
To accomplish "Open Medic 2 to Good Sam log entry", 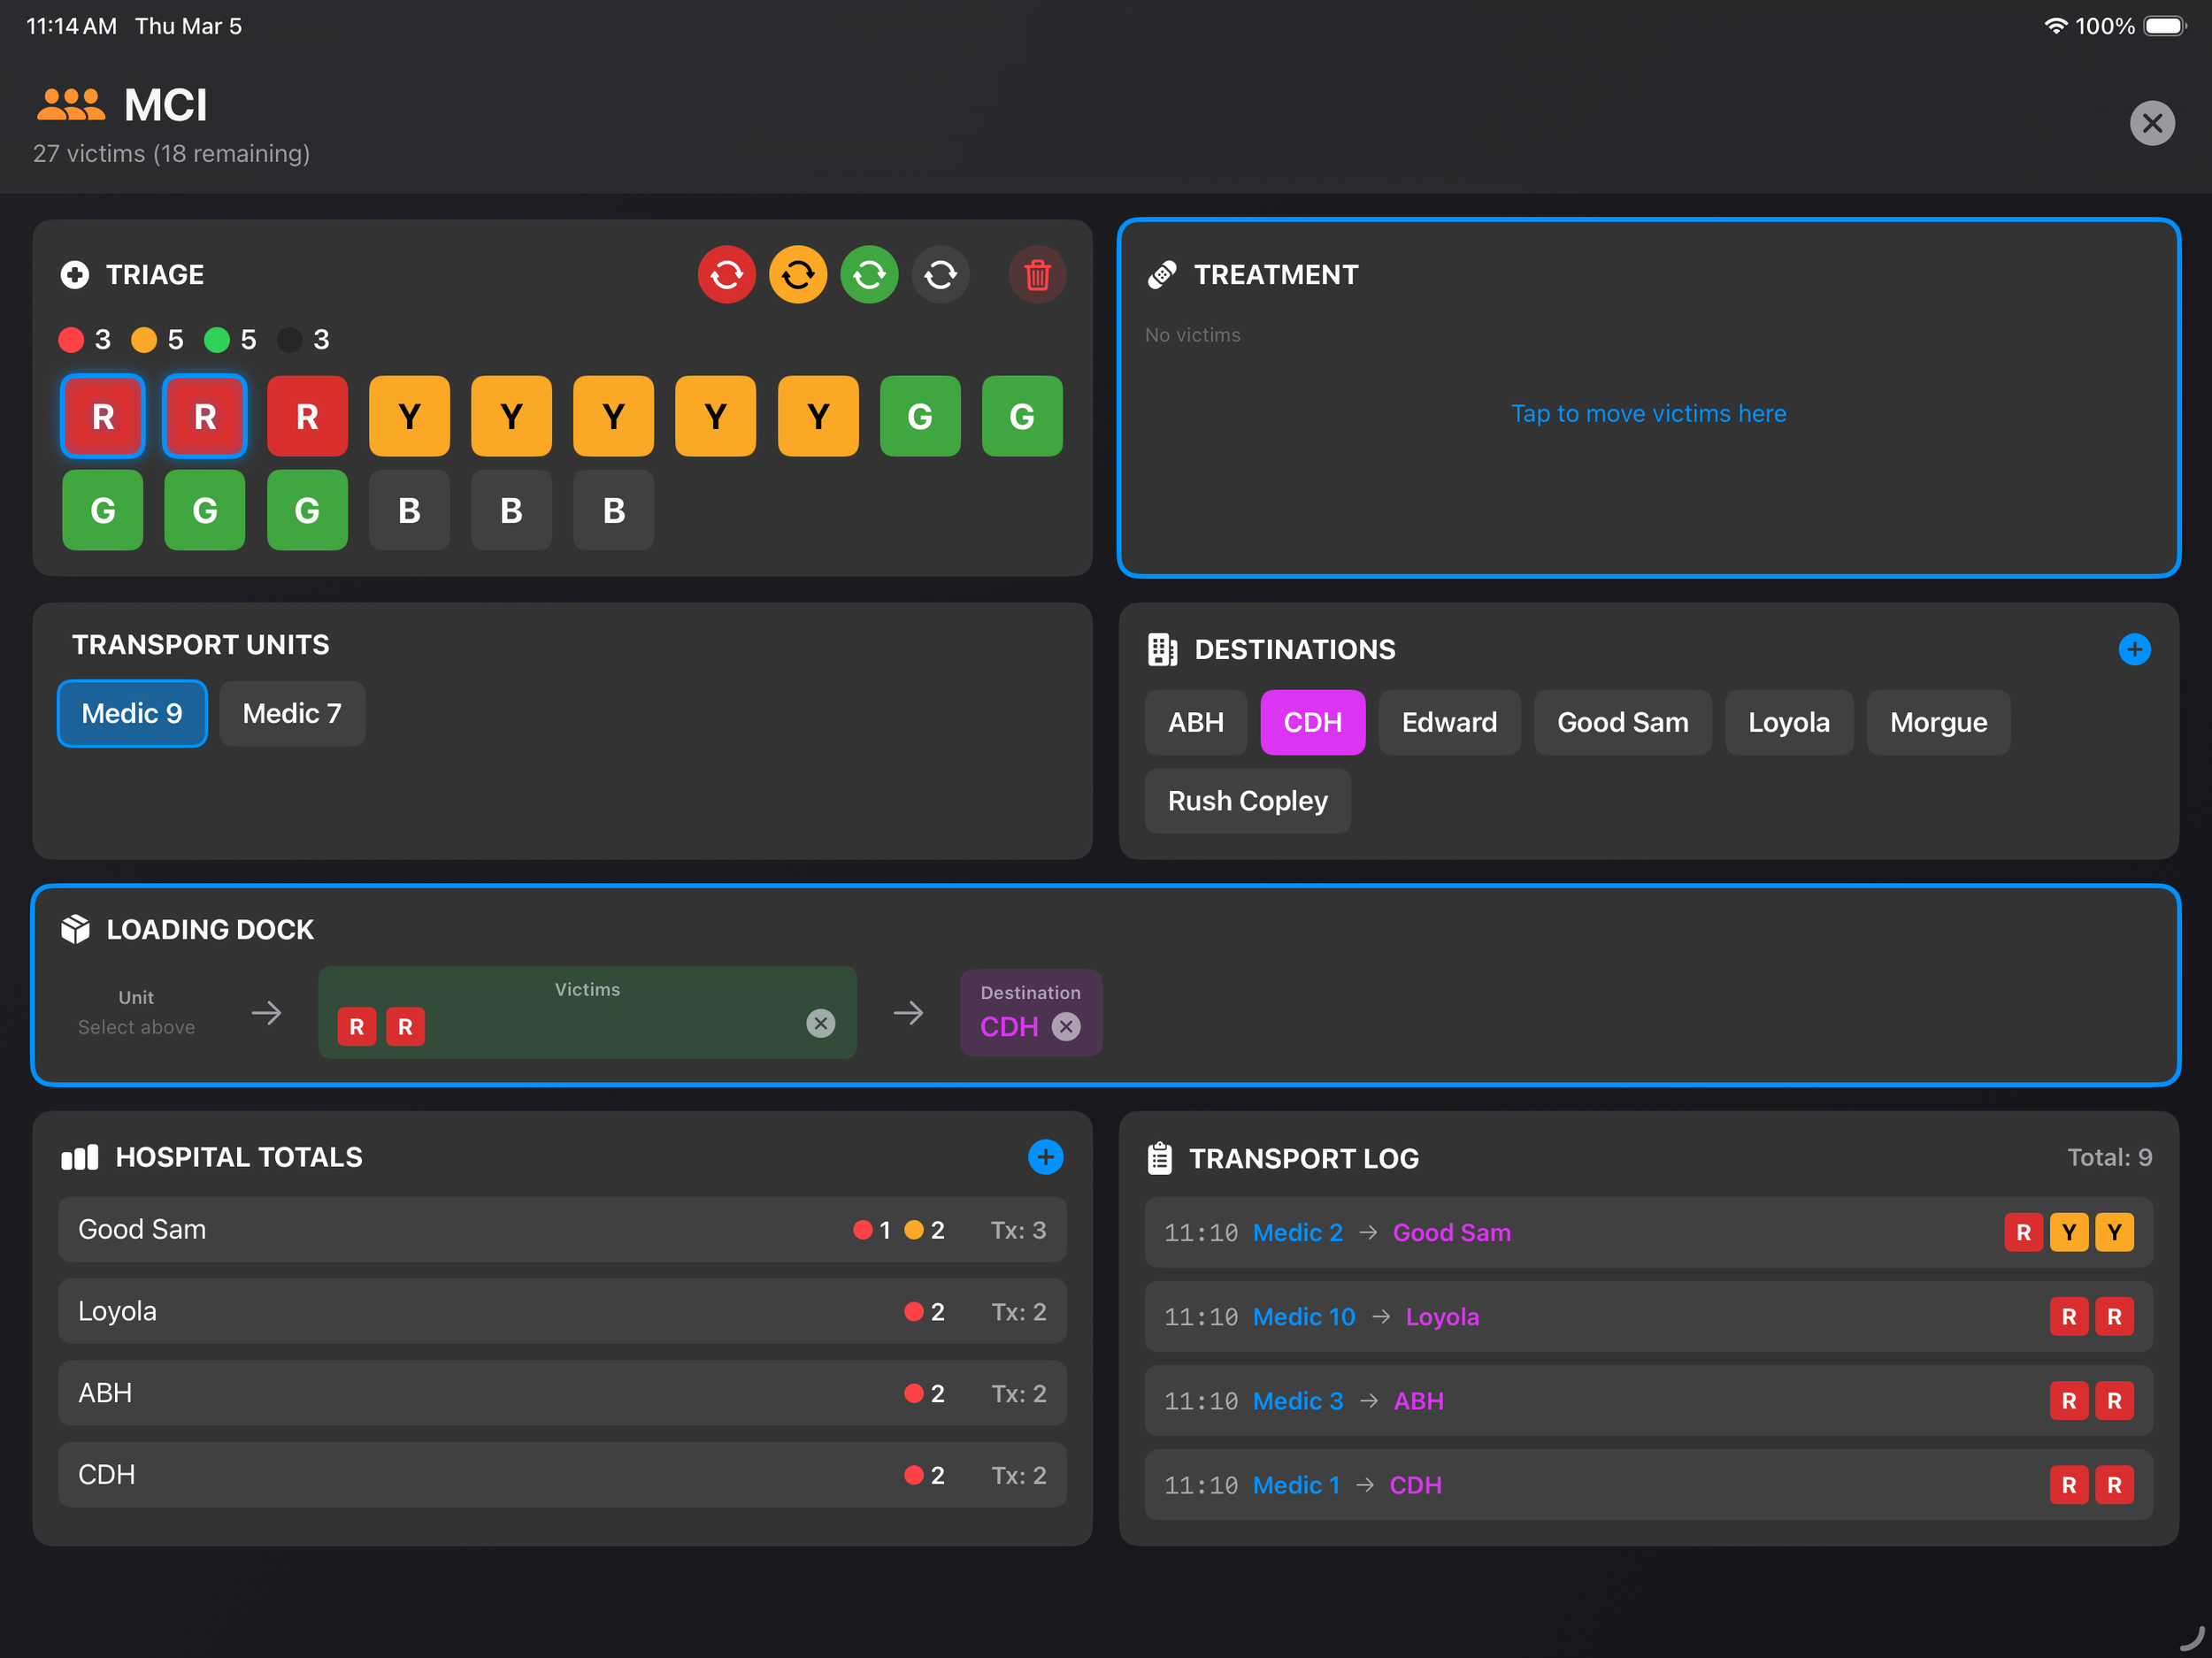I will 1648,1232.
